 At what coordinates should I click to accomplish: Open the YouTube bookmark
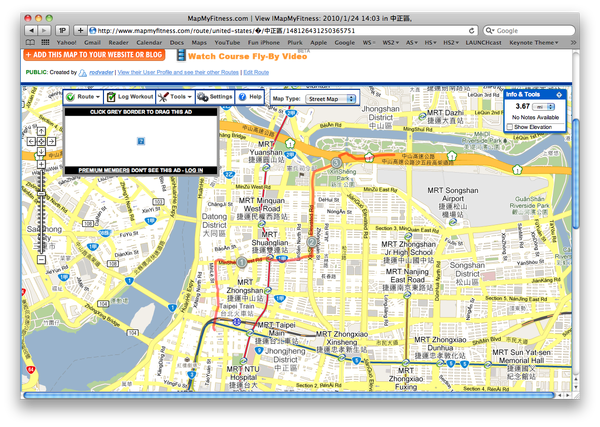227,42
